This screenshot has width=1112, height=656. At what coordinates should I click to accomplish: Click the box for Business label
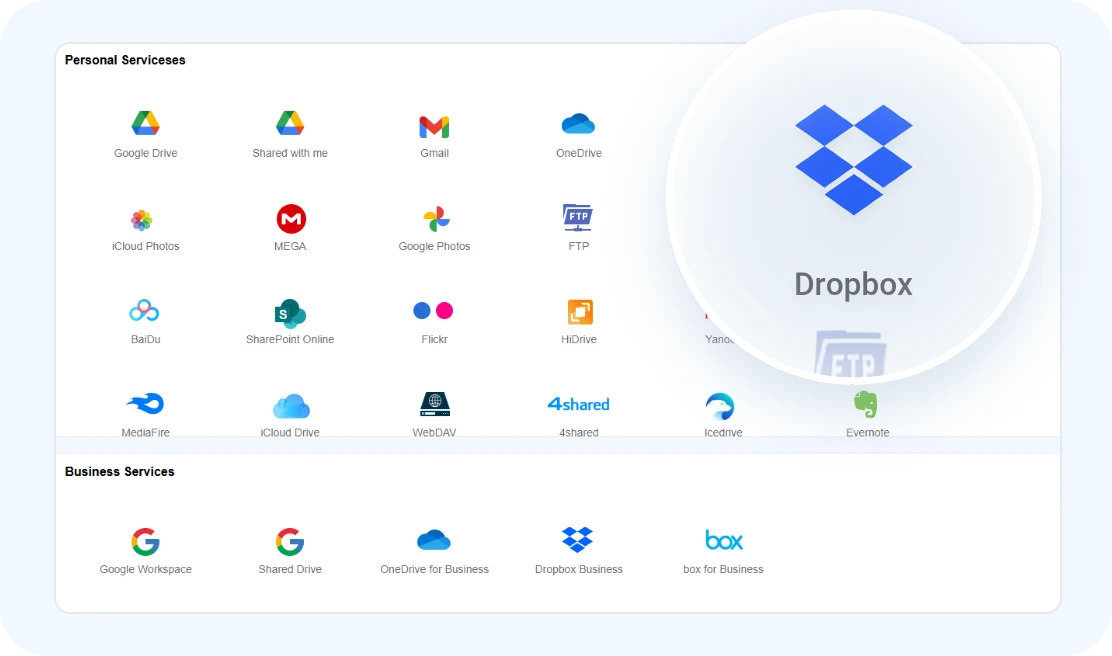pos(723,569)
